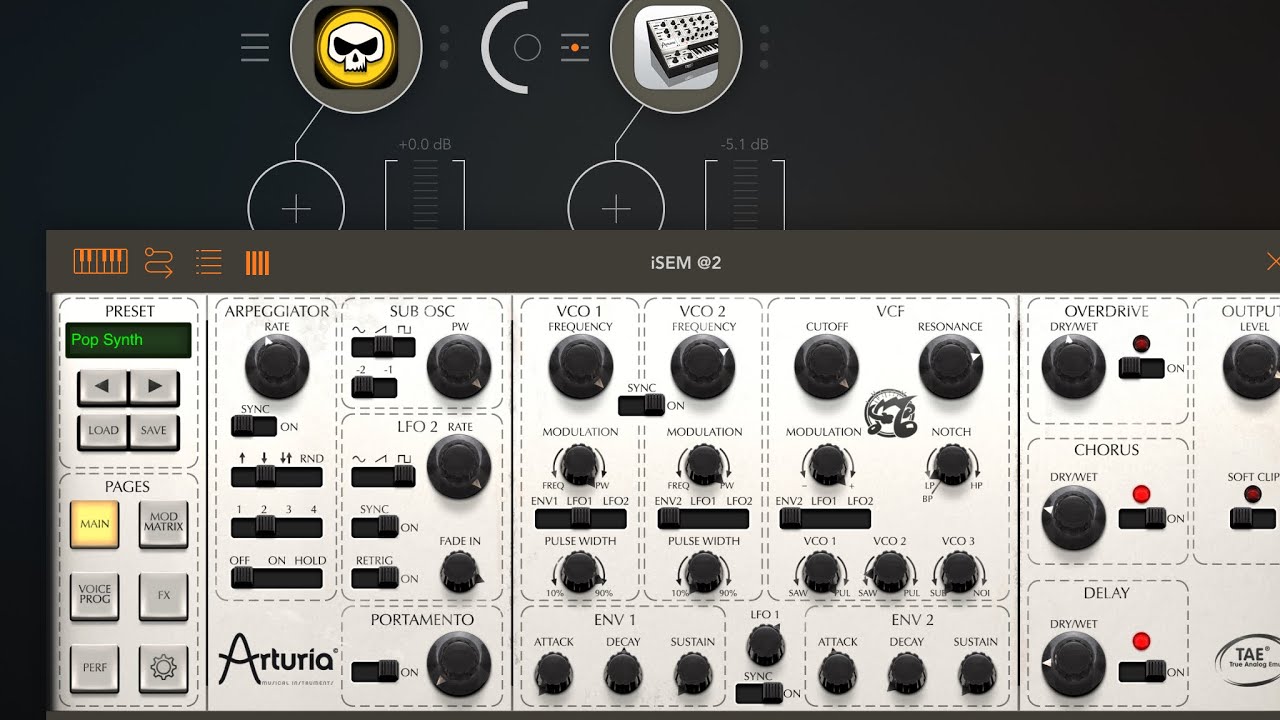Viewport: 1280px width, 720px height.
Task: Go to previous preset with left arrow
Action: tap(103, 386)
